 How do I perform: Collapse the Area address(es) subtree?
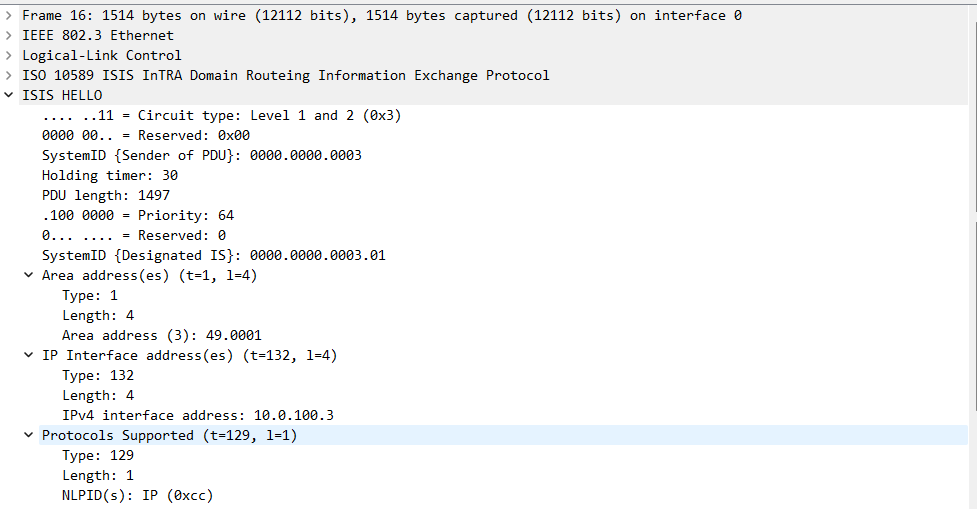(29, 275)
